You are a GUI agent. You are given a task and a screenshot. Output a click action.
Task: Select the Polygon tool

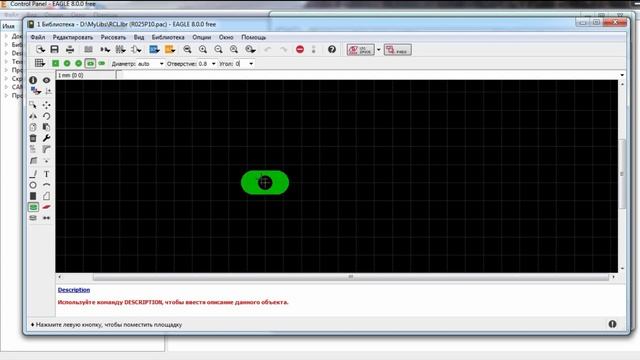coord(47,196)
